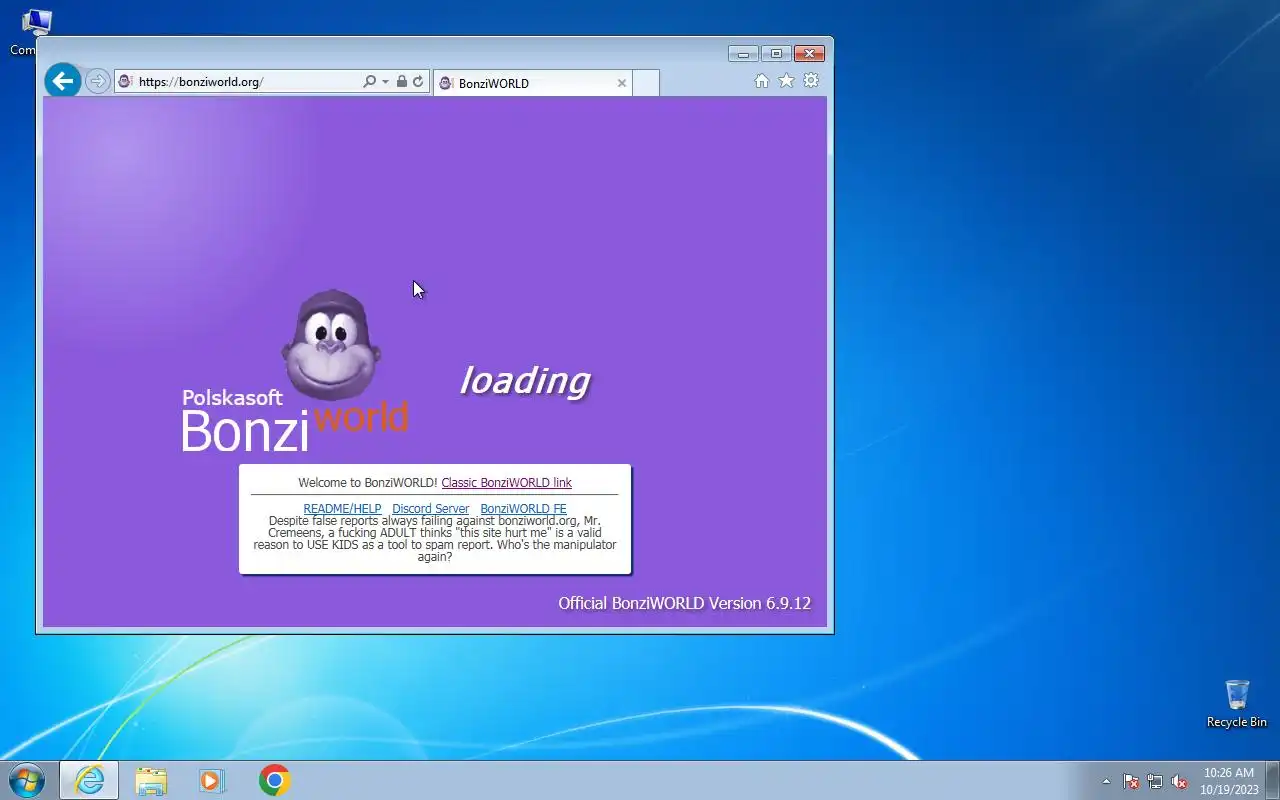Viewport: 1280px width, 800px height.
Task: Open the Discord Server link
Action: click(x=430, y=508)
